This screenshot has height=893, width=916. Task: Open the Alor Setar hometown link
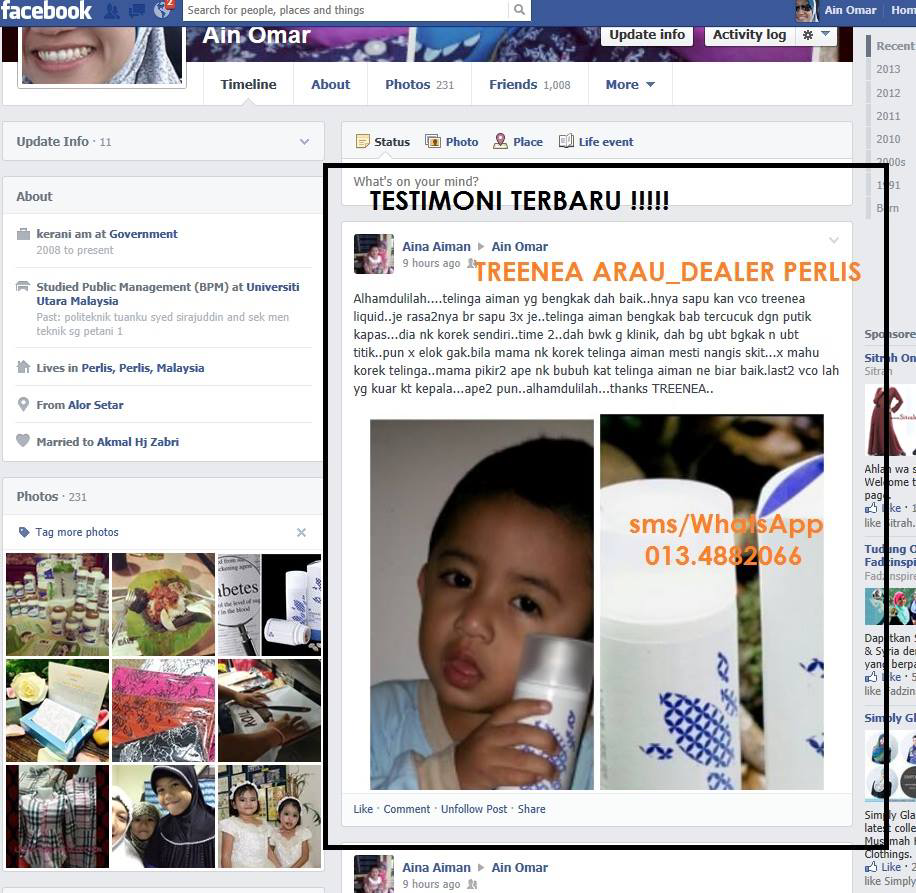pyautogui.click(x=96, y=405)
